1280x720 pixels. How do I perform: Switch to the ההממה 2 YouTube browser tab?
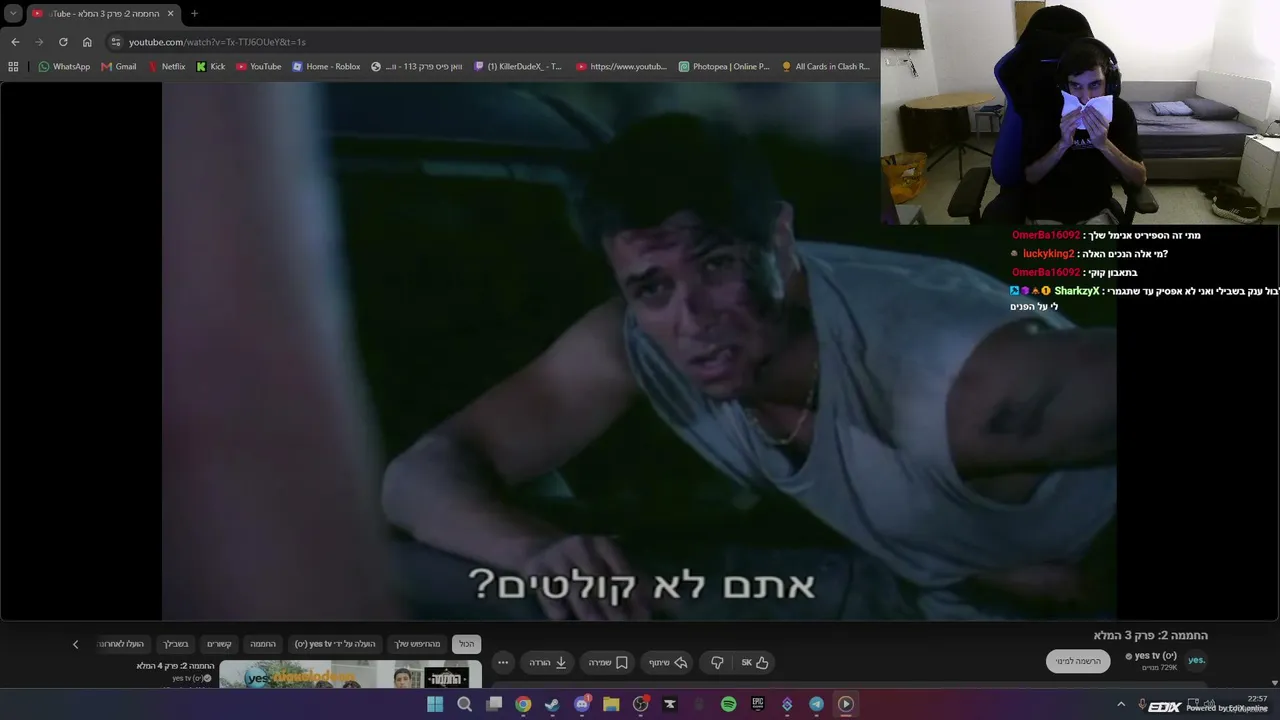tap(103, 14)
